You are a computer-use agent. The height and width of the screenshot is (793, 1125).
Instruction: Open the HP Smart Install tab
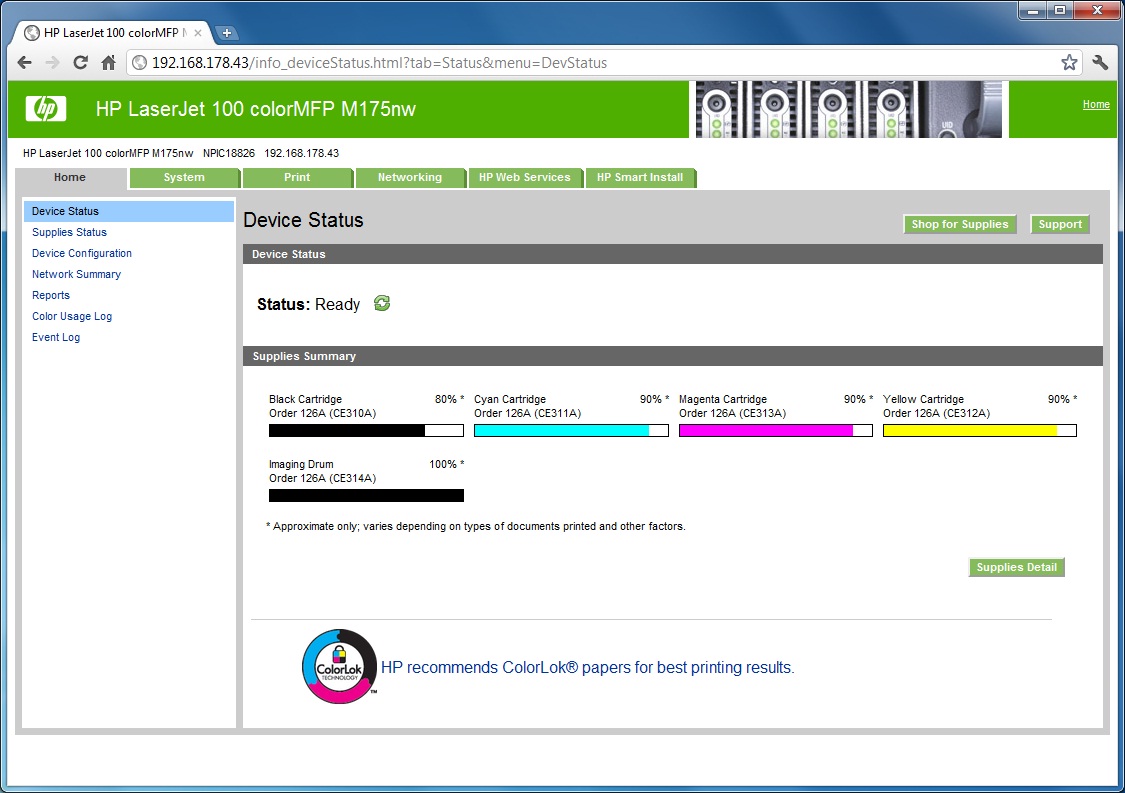(x=640, y=177)
